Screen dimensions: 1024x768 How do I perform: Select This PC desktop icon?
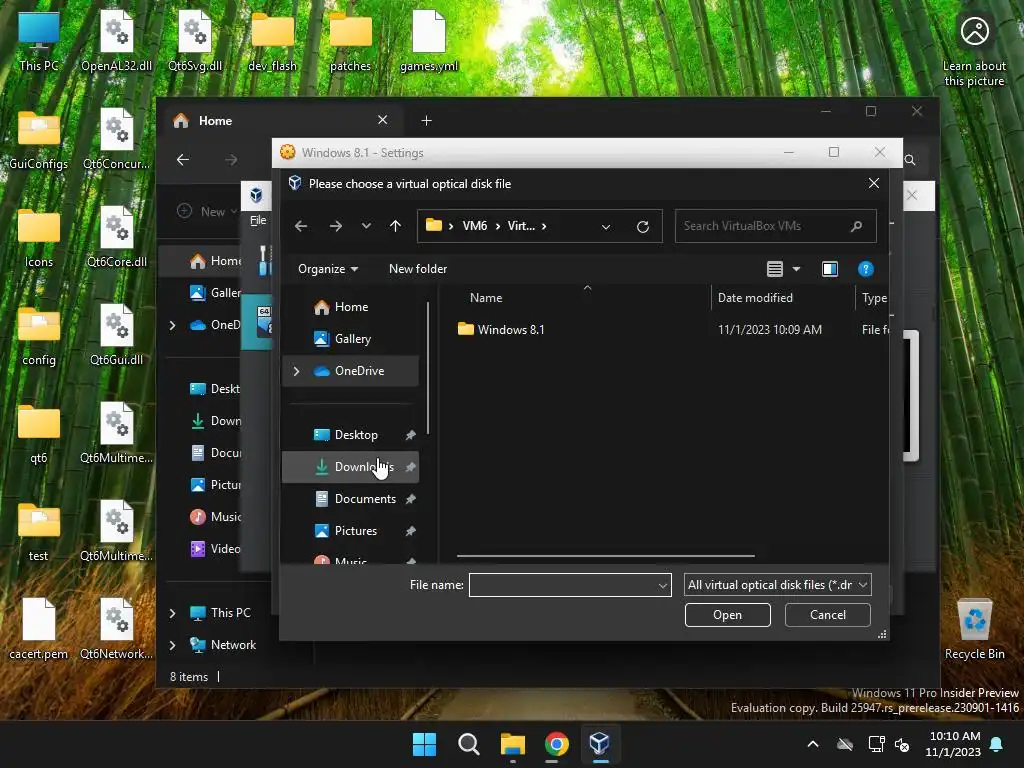click(x=39, y=40)
